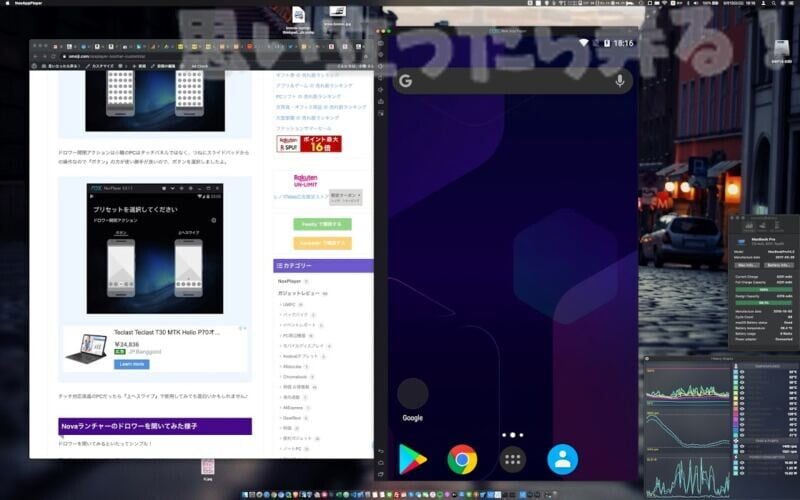Open the ガジェットレビュー category link

298,293
